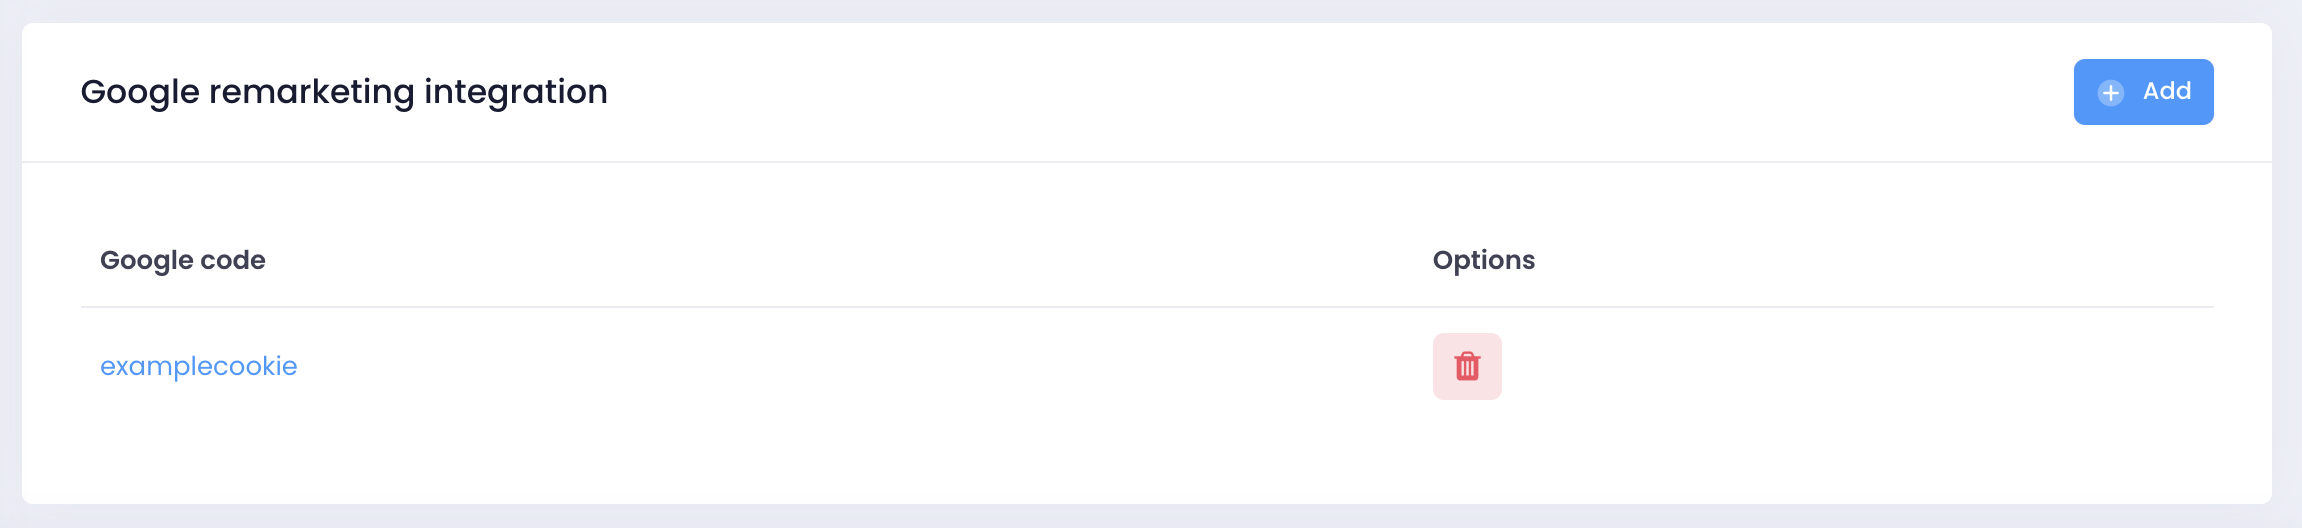Image resolution: width=2302 pixels, height=528 pixels.
Task: Delete the examplecookie Google code
Action: click(1467, 366)
